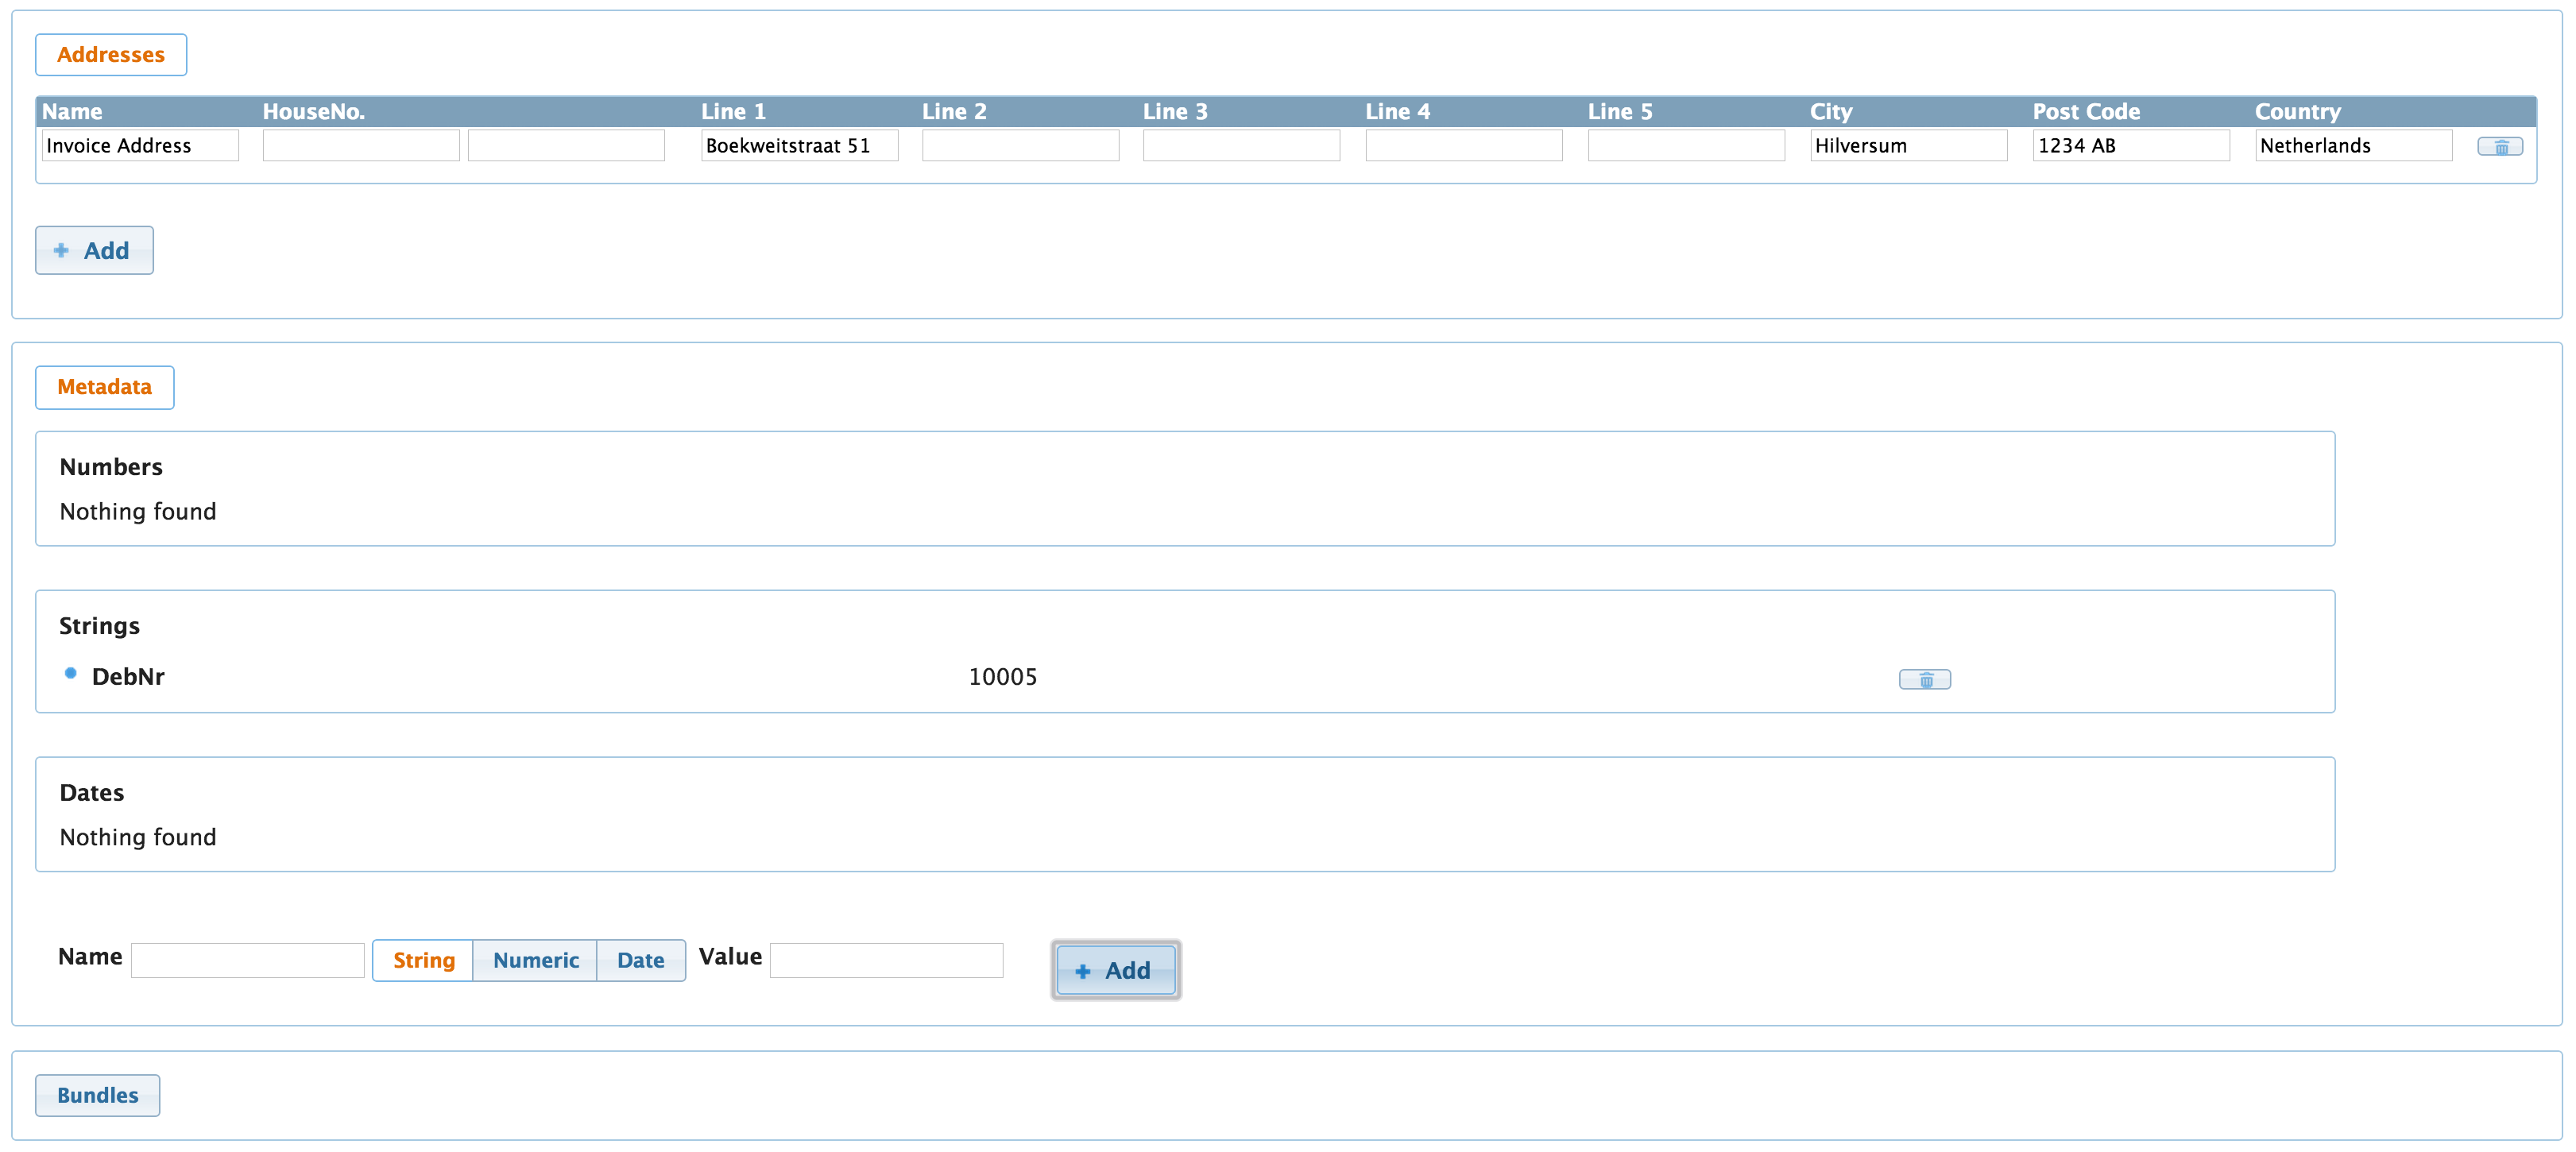Viewport: 2576px width, 1152px height.
Task: Click the metadata Name input field
Action: point(247,960)
